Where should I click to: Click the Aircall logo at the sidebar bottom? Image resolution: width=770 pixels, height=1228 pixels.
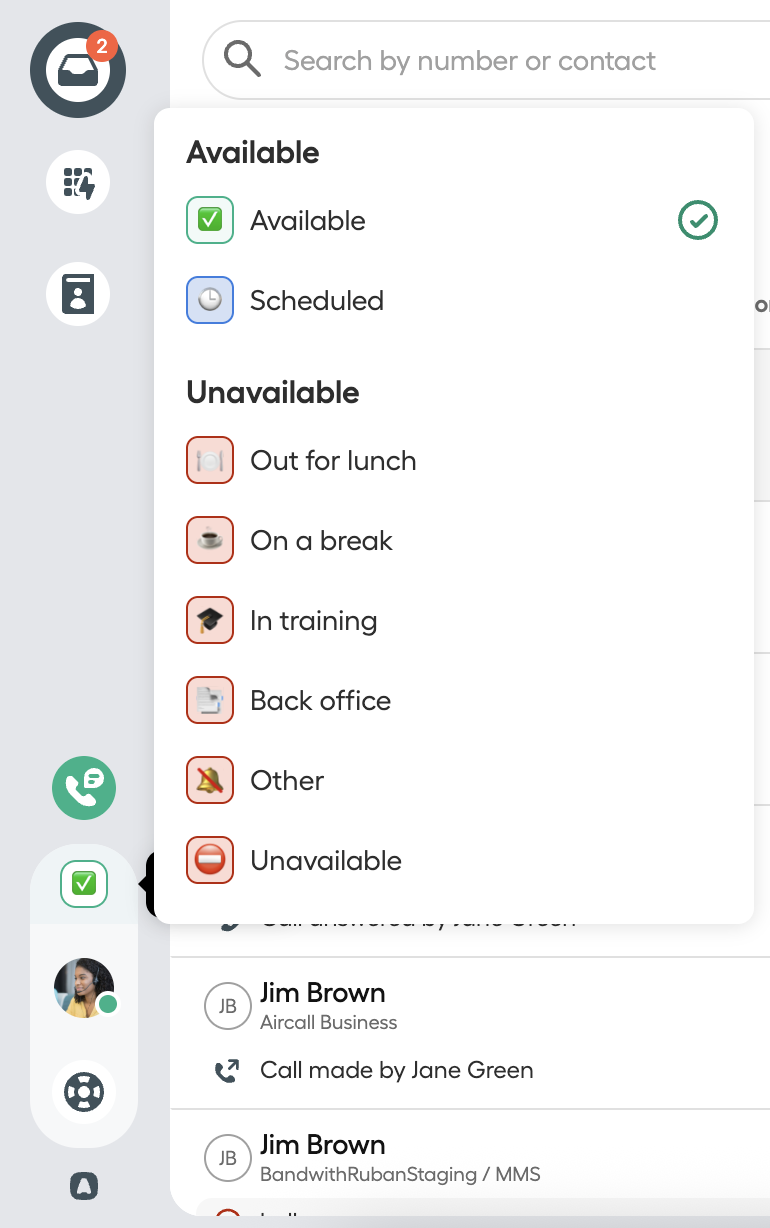pos(84,1186)
